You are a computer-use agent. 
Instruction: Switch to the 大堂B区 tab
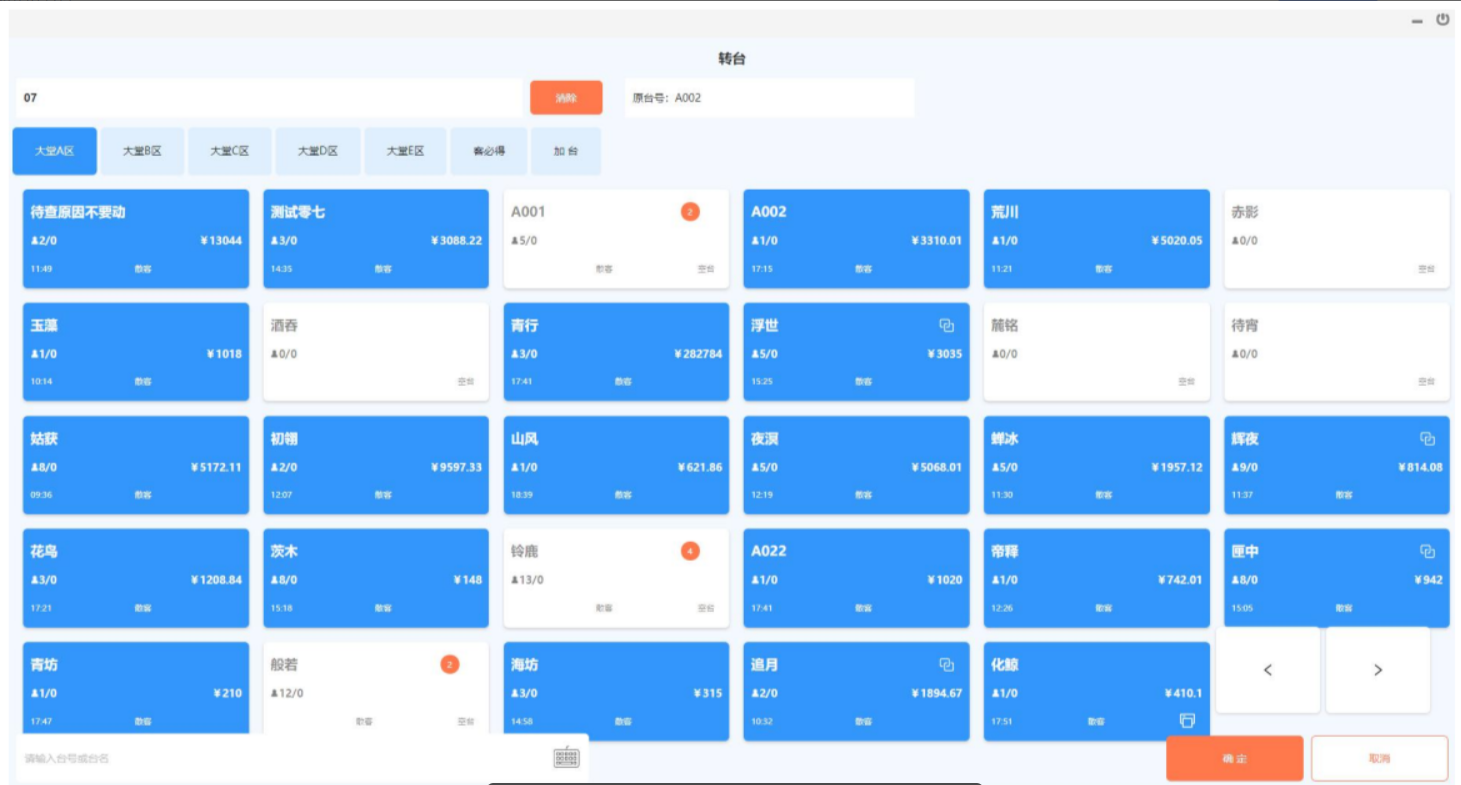[x=142, y=151]
